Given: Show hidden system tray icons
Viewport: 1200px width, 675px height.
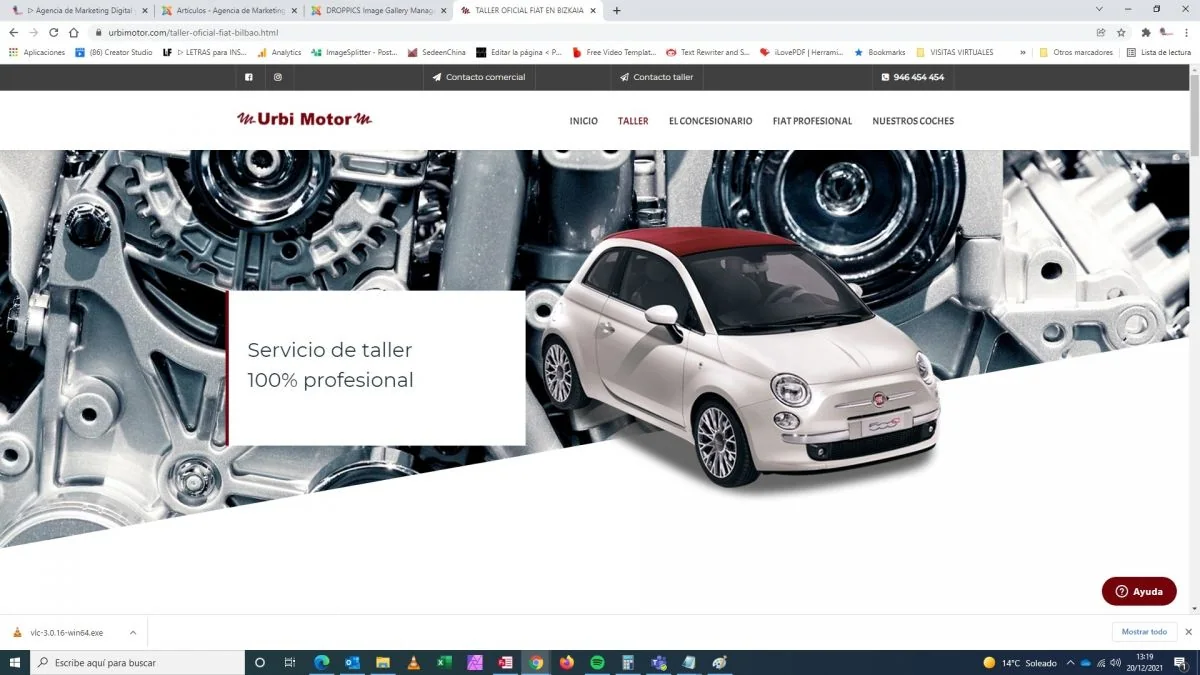Looking at the screenshot, I should tap(1070, 662).
